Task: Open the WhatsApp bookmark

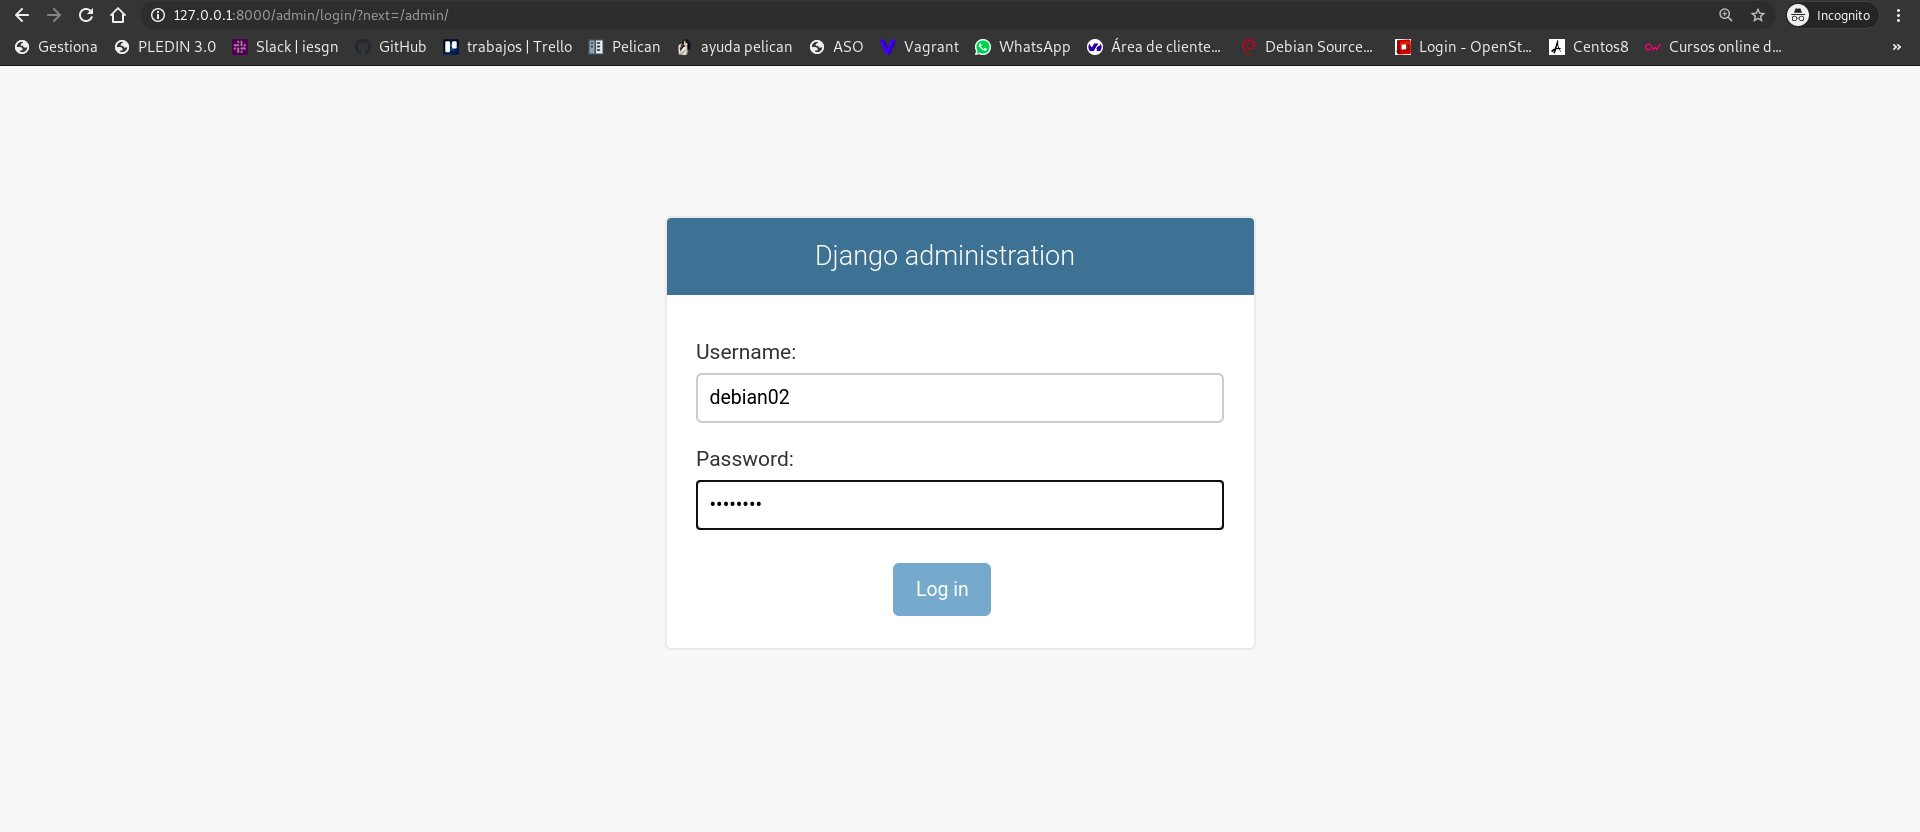Action: 1022,47
